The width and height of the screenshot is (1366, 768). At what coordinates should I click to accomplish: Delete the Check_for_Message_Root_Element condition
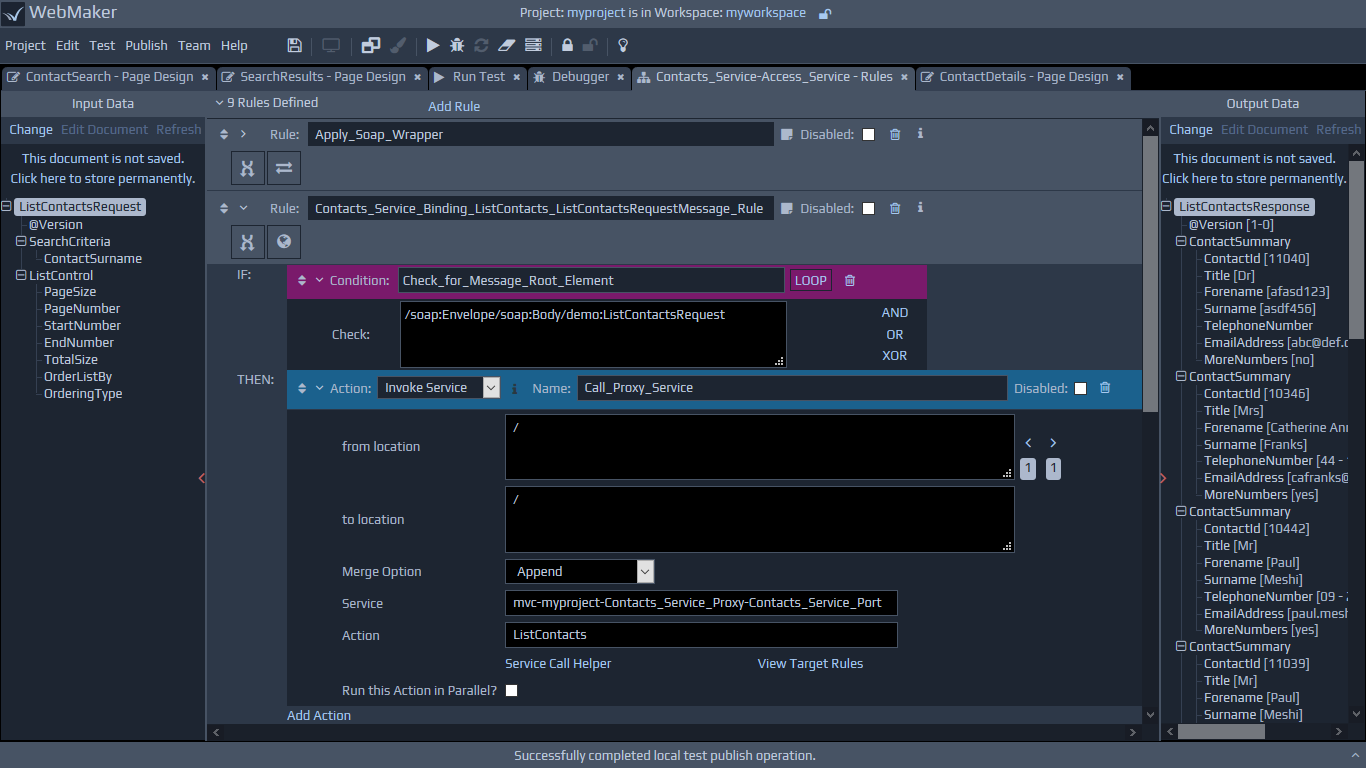pyautogui.click(x=850, y=281)
